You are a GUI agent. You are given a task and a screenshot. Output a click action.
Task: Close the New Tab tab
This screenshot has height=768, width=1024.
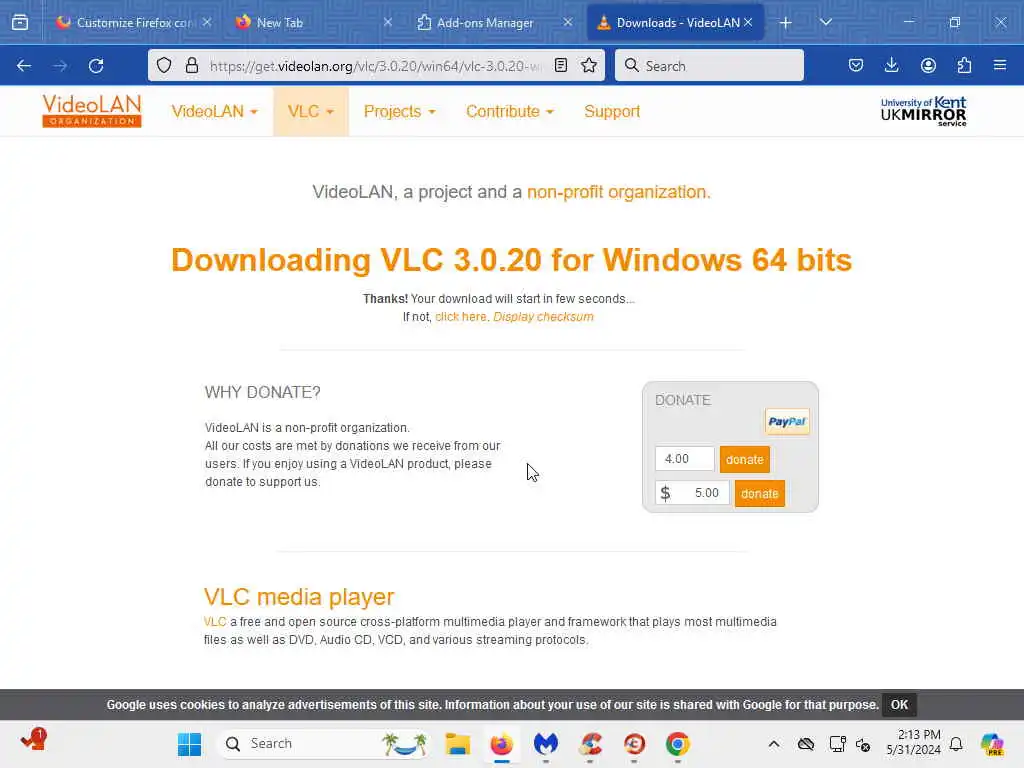[x=388, y=22]
